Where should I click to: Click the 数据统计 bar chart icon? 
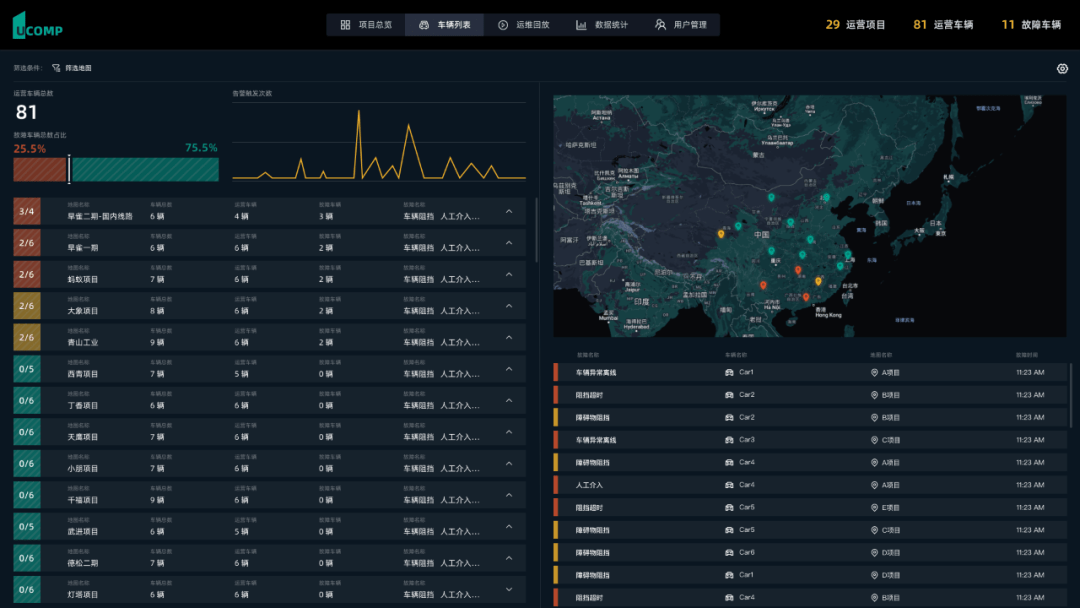581,25
